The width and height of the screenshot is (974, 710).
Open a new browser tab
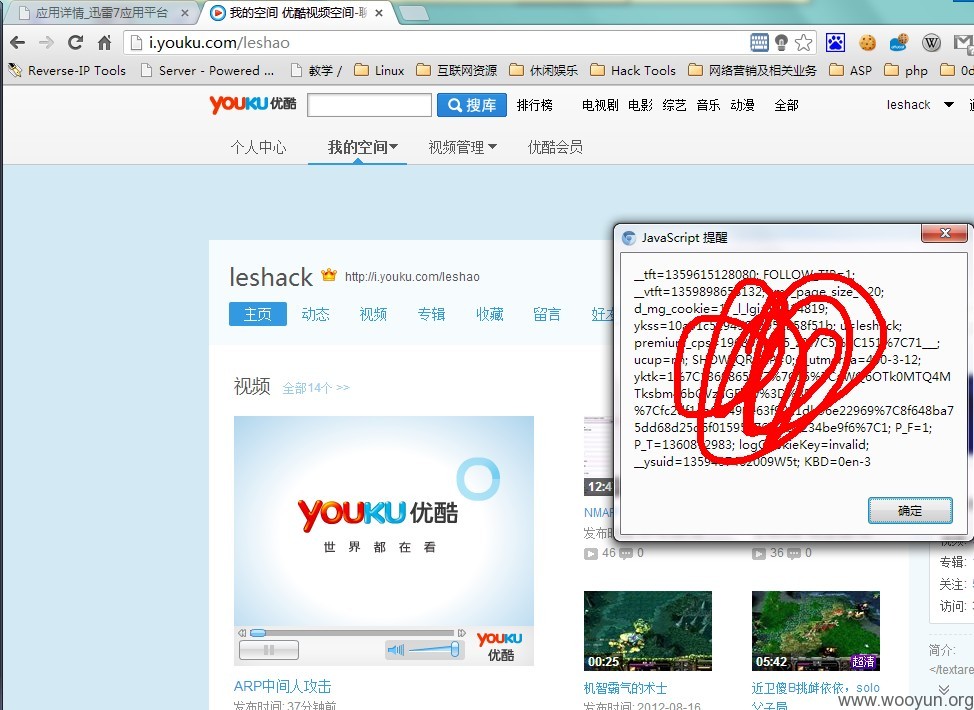413,12
